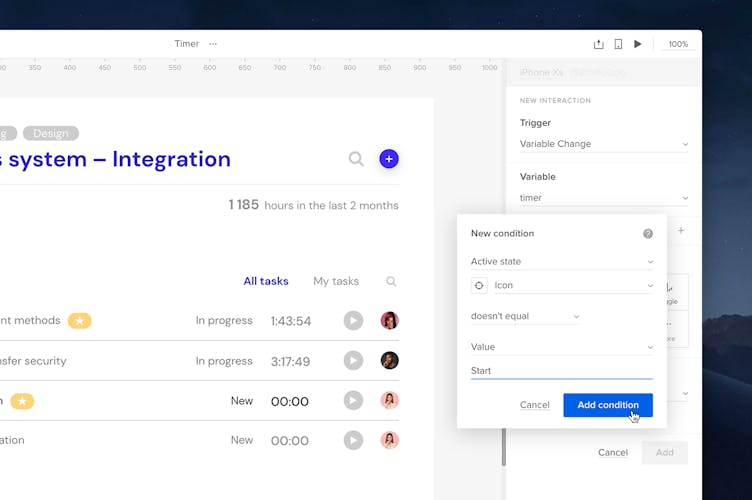Click the In progress status of methods row
752x500 pixels.
coord(224,320)
